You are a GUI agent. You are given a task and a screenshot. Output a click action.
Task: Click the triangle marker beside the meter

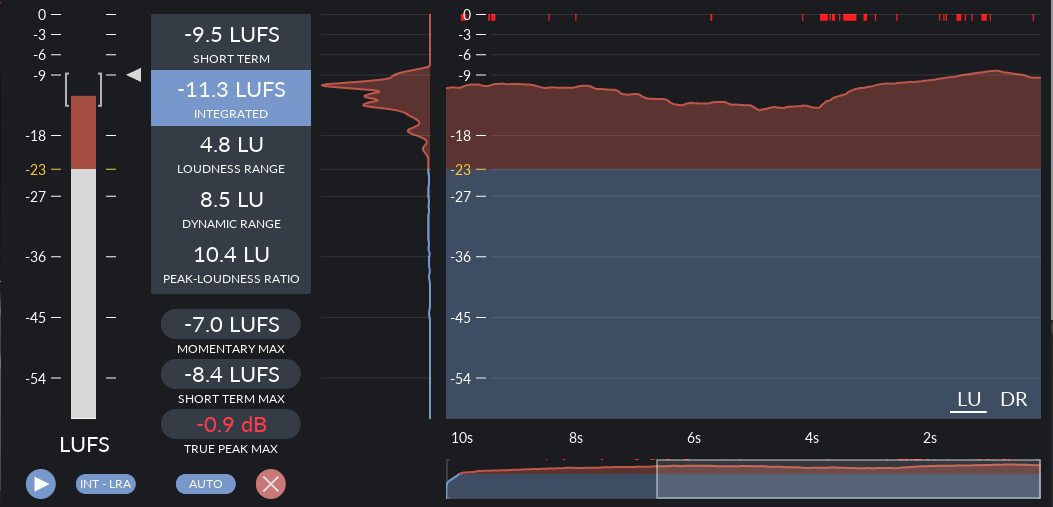134,75
